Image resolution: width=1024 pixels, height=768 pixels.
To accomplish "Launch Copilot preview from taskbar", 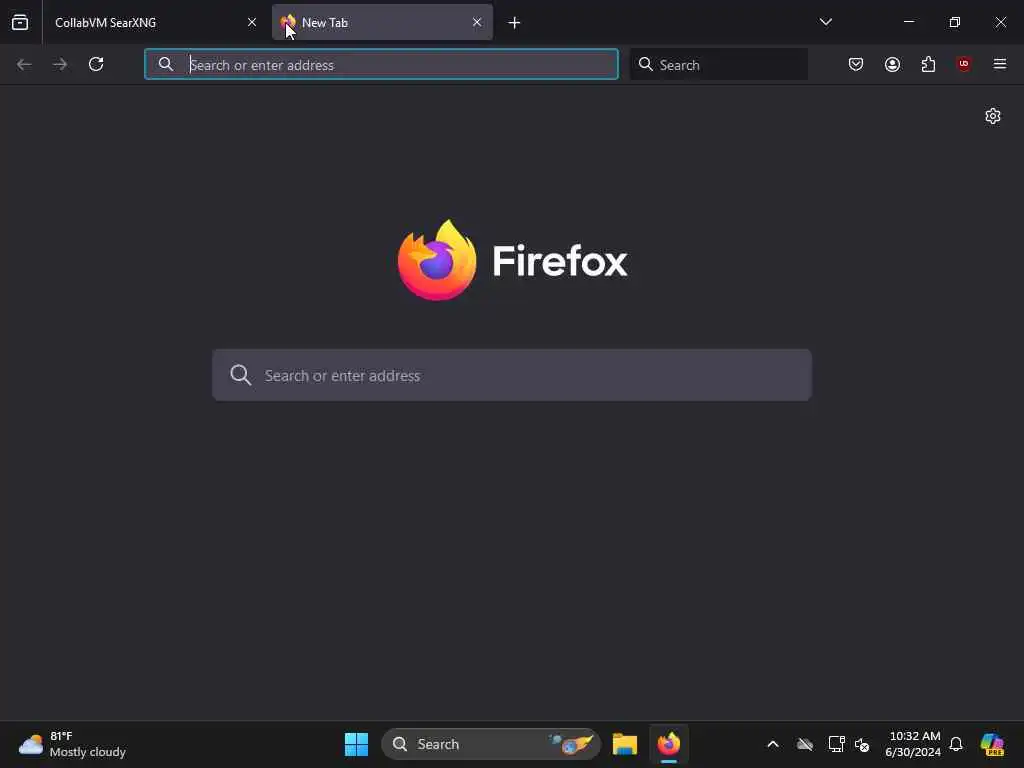I will click(x=993, y=744).
